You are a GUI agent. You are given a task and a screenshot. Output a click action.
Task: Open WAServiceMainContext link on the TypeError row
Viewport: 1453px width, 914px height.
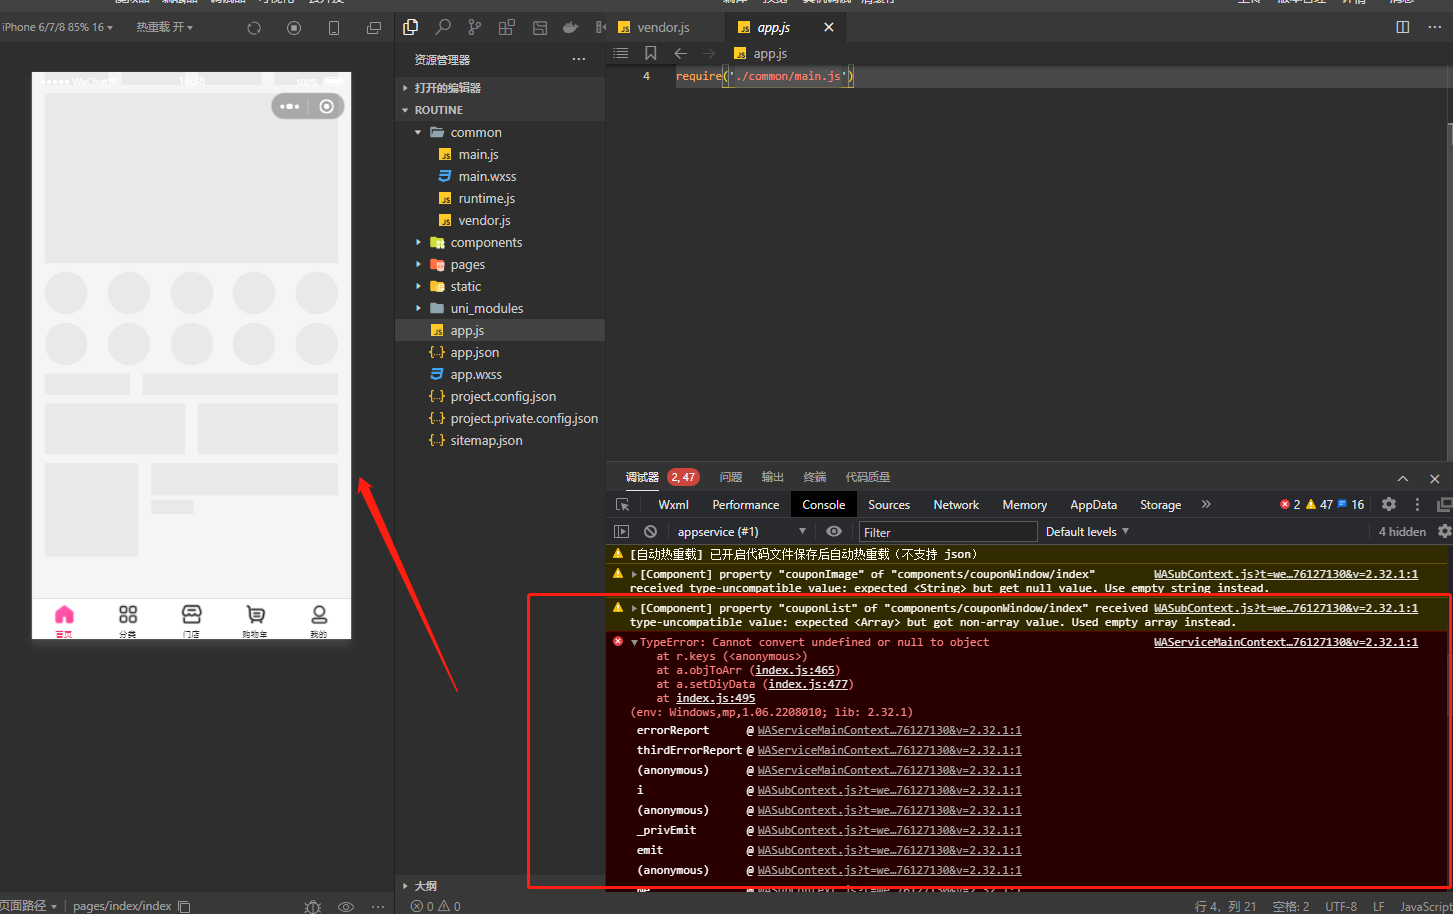1286,642
